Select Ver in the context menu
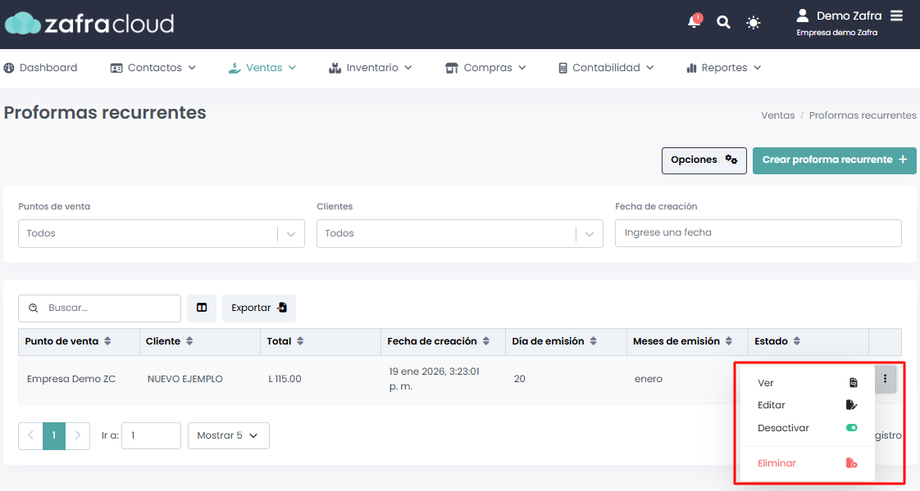Image resolution: width=920 pixels, height=491 pixels. point(807,383)
